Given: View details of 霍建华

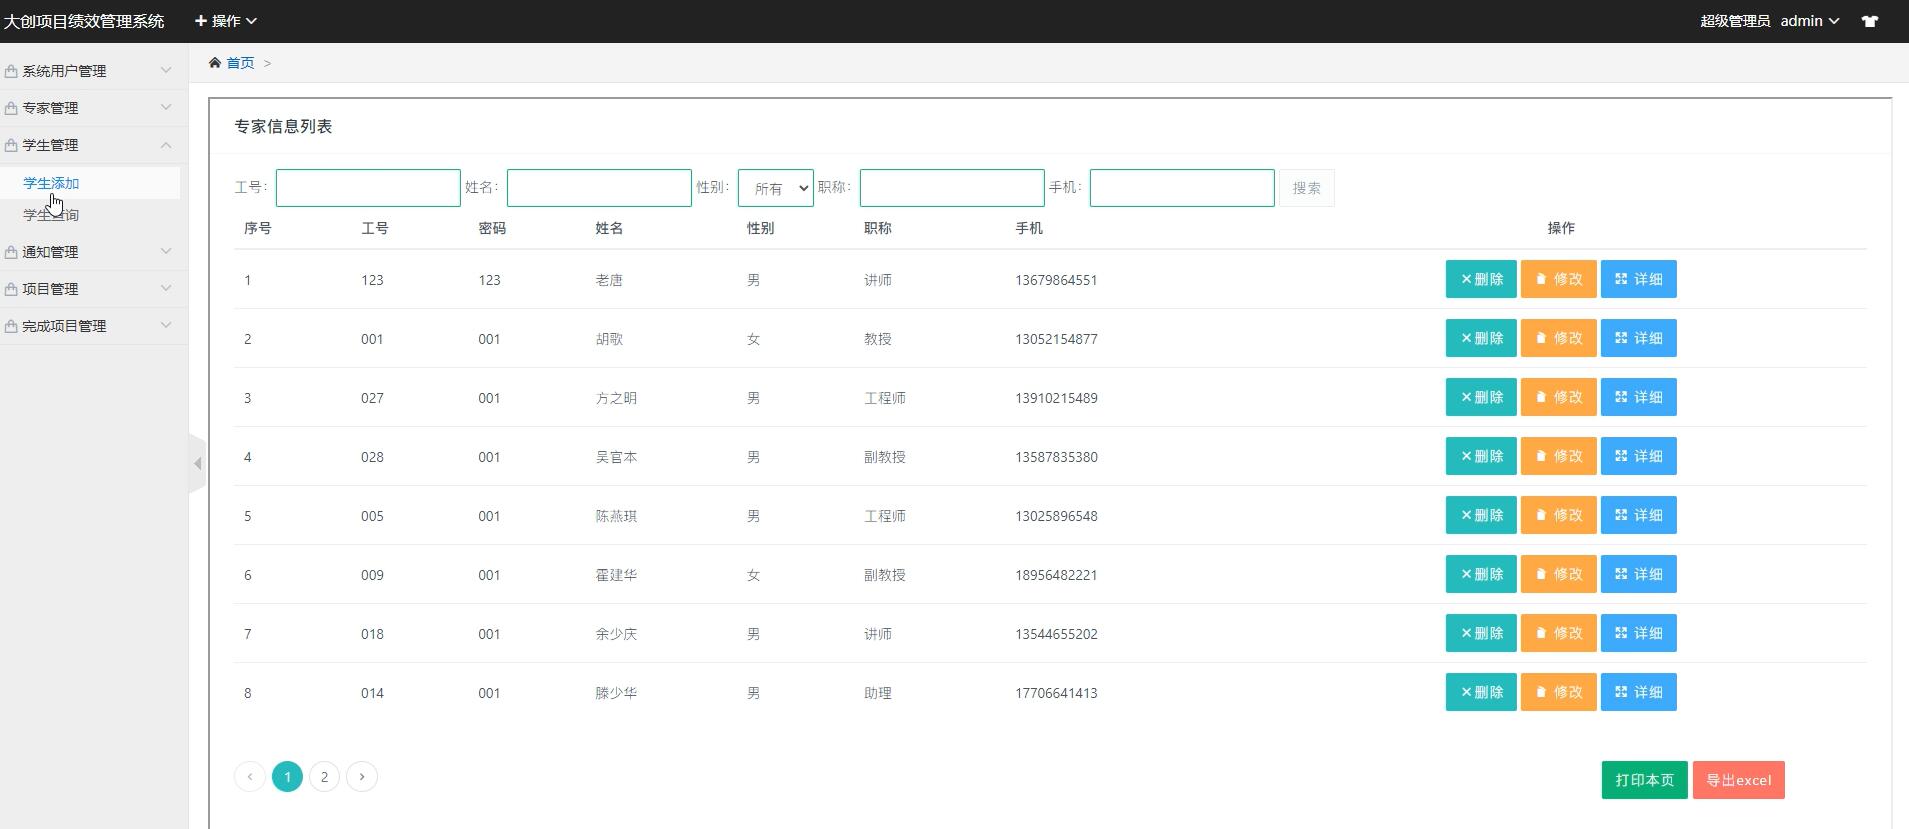Looking at the screenshot, I should coord(1639,574).
